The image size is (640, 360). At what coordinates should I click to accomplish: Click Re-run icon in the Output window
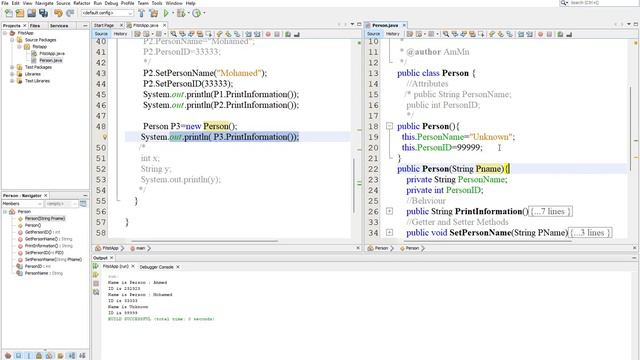[x=96, y=266]
